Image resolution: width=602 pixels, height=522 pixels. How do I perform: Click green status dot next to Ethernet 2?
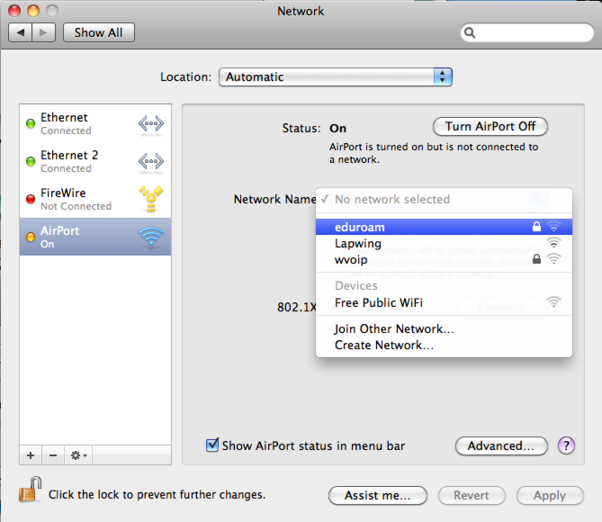[30, 161]
